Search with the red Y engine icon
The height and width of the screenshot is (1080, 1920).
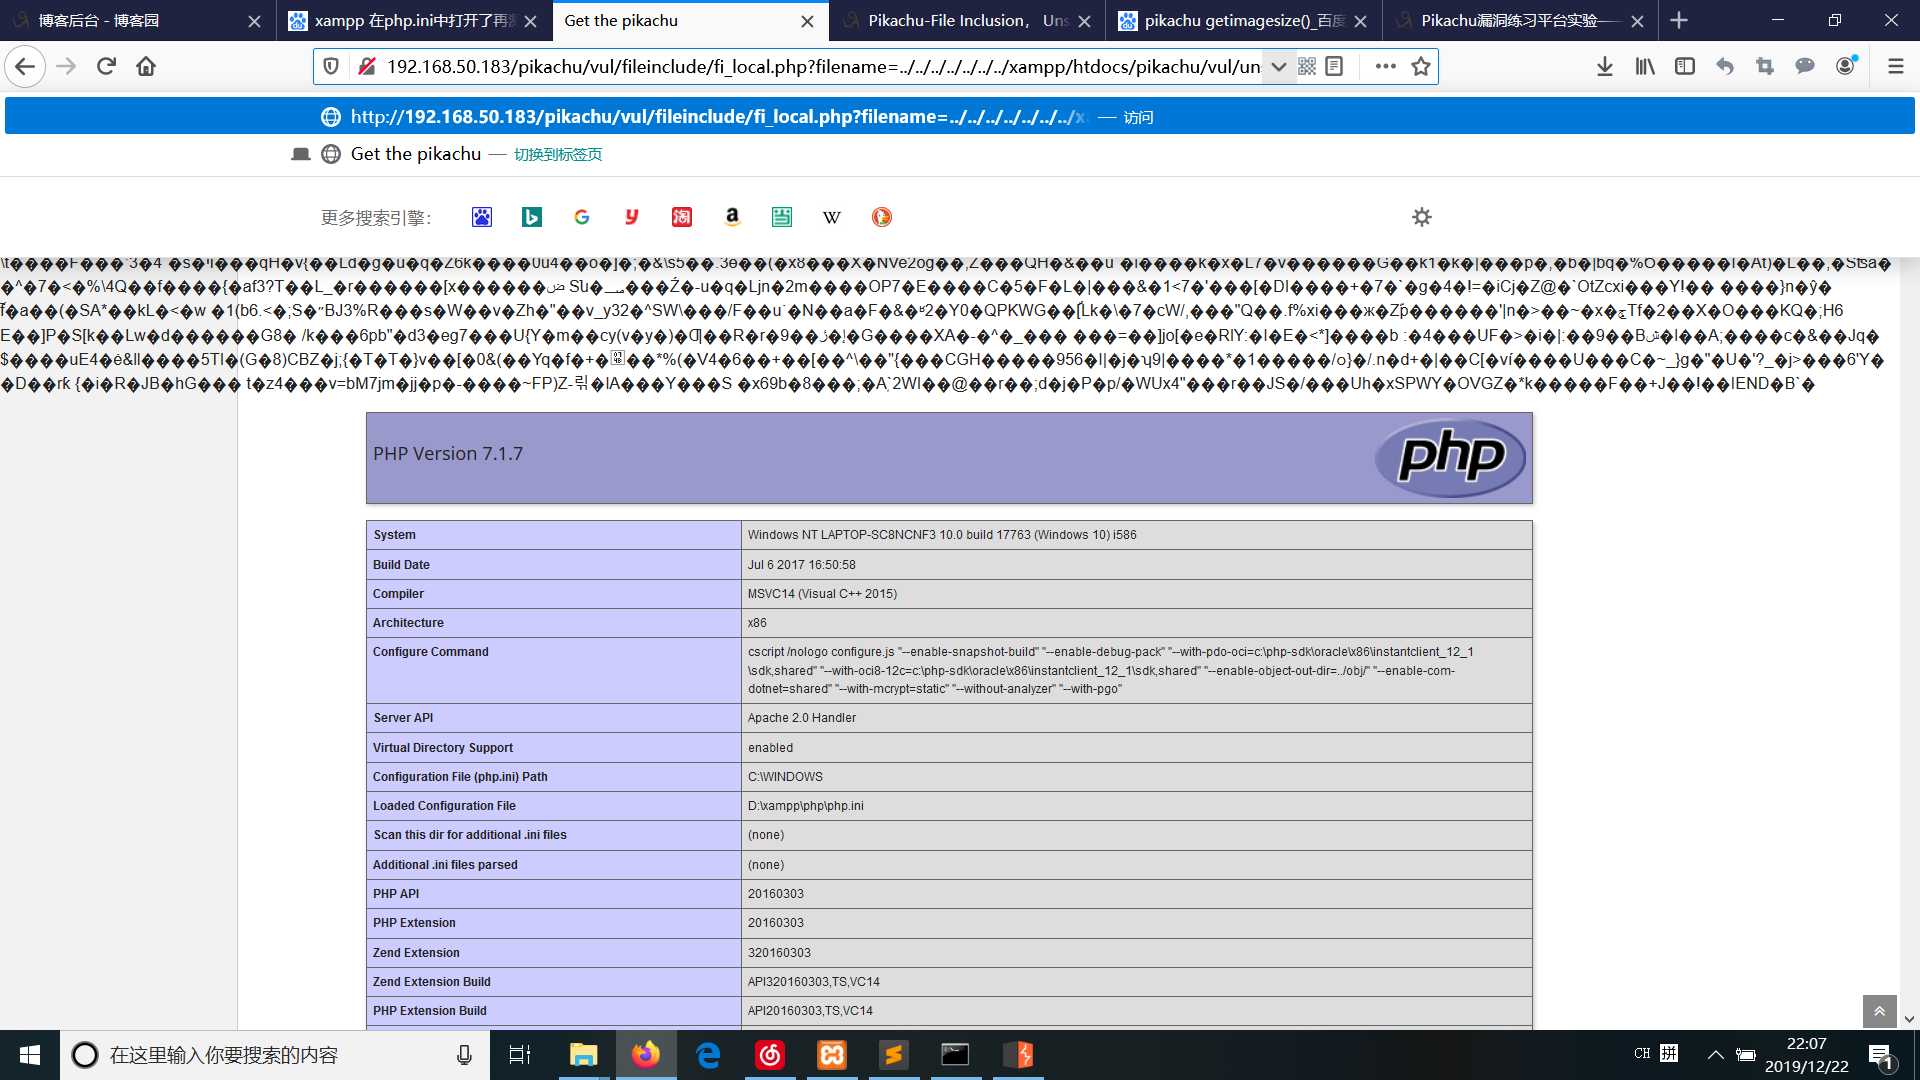point(632,217)
